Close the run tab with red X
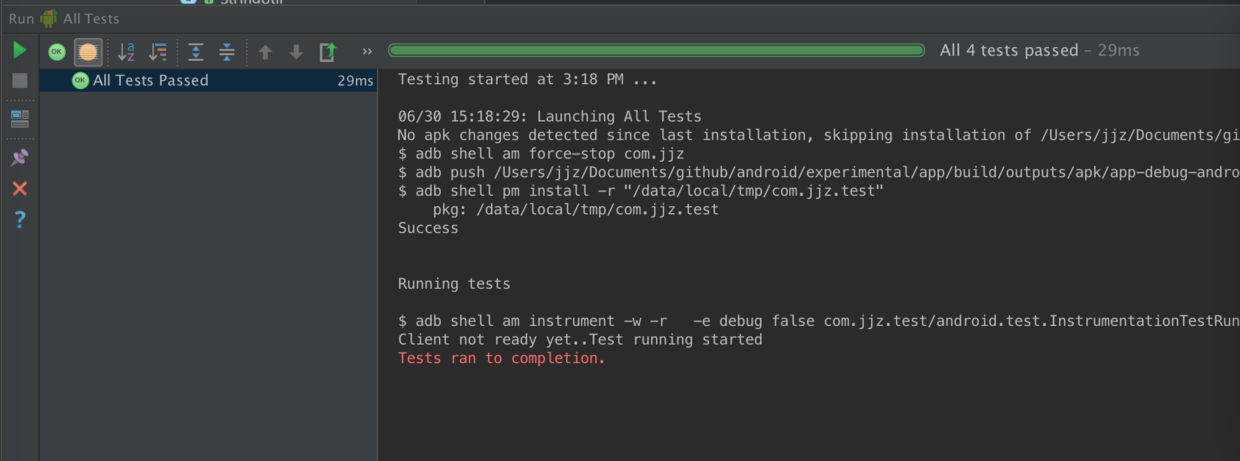The image size is (1240, 461). pos(19,188)
